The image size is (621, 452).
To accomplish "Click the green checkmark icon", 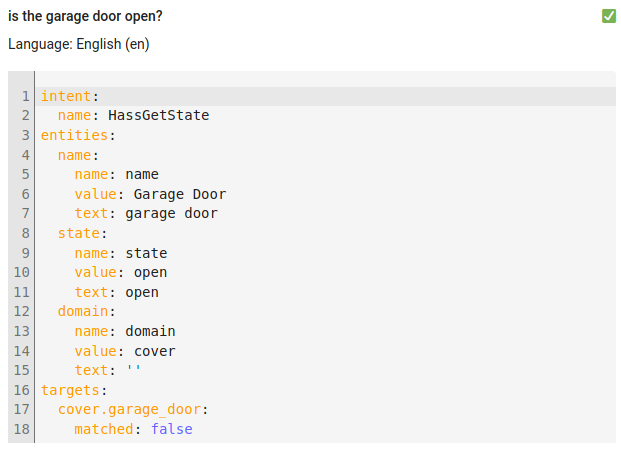I will click(x=609, y=16).
